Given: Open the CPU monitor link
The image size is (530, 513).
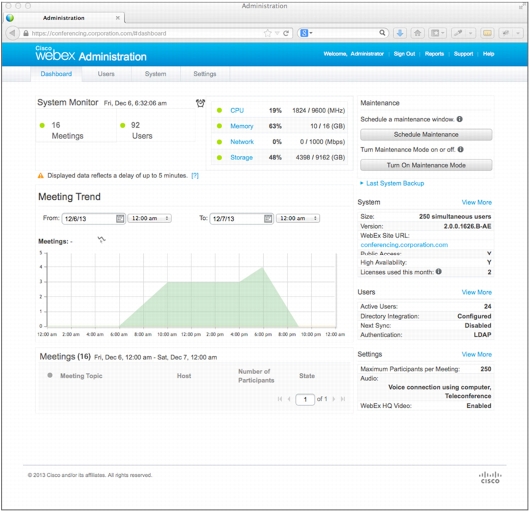Looking at the screenshot, I should pyautogui.click(x=237, y=111).
